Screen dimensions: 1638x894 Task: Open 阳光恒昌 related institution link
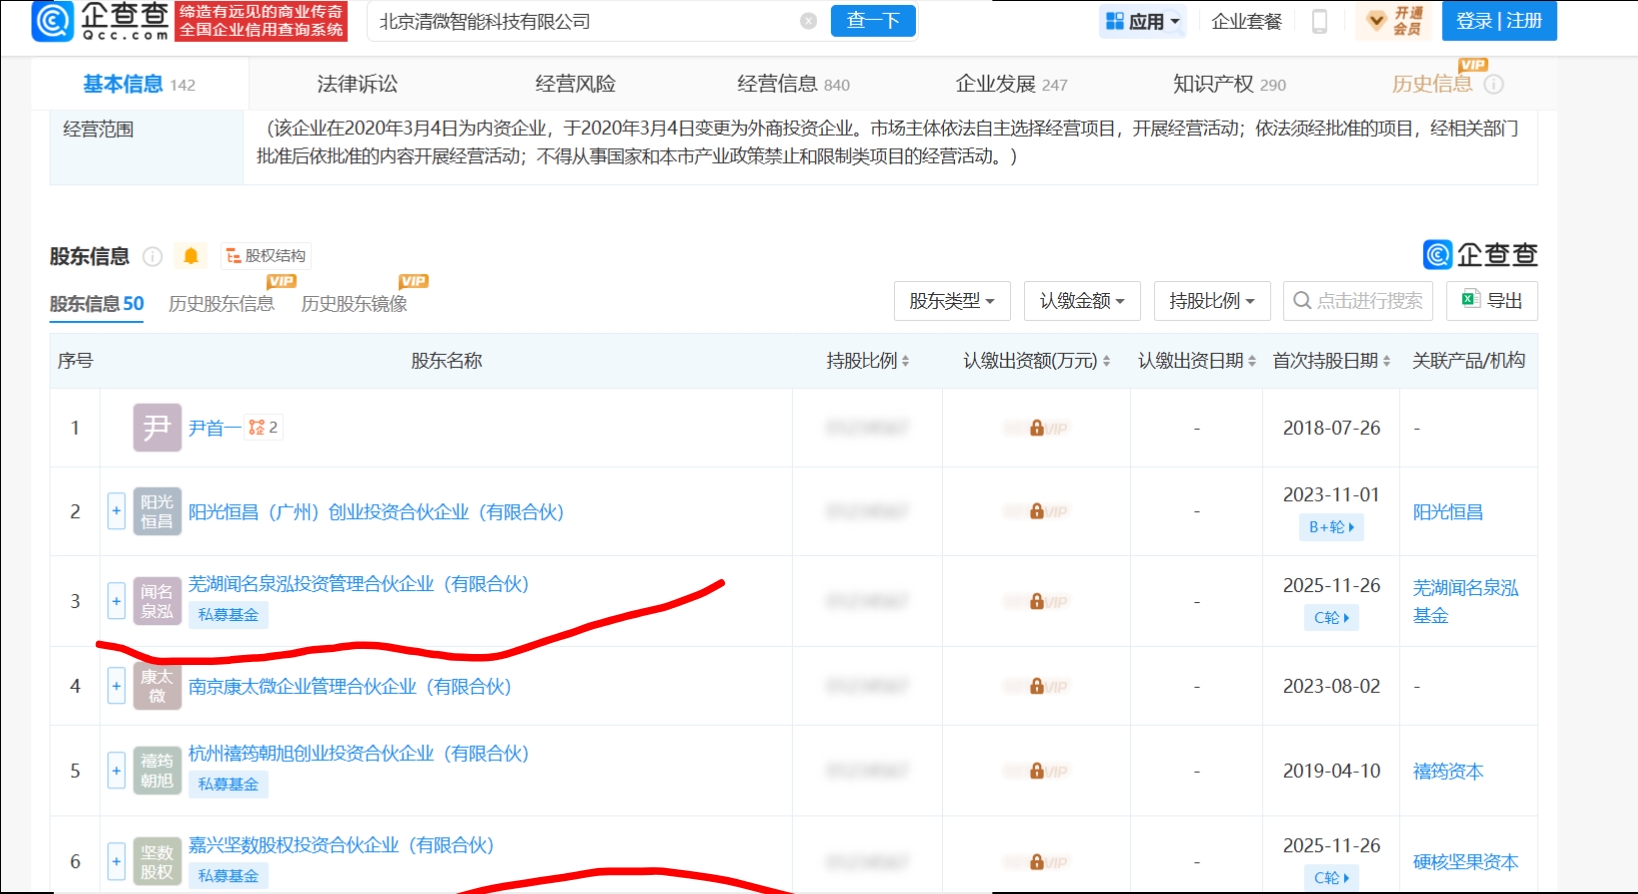(1448, 512)
